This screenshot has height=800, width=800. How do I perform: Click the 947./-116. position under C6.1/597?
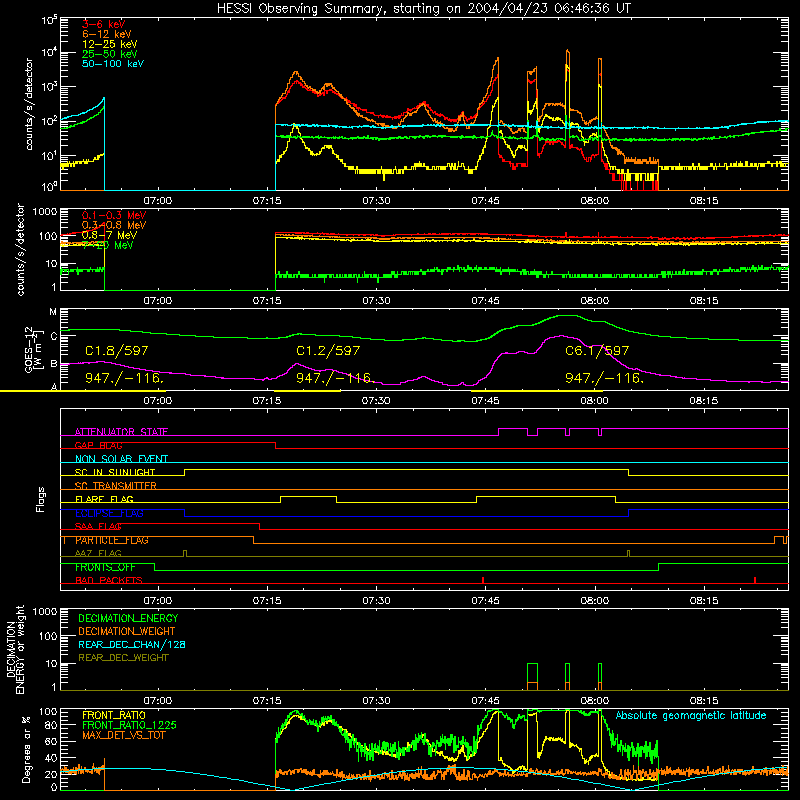pos(604,378)
